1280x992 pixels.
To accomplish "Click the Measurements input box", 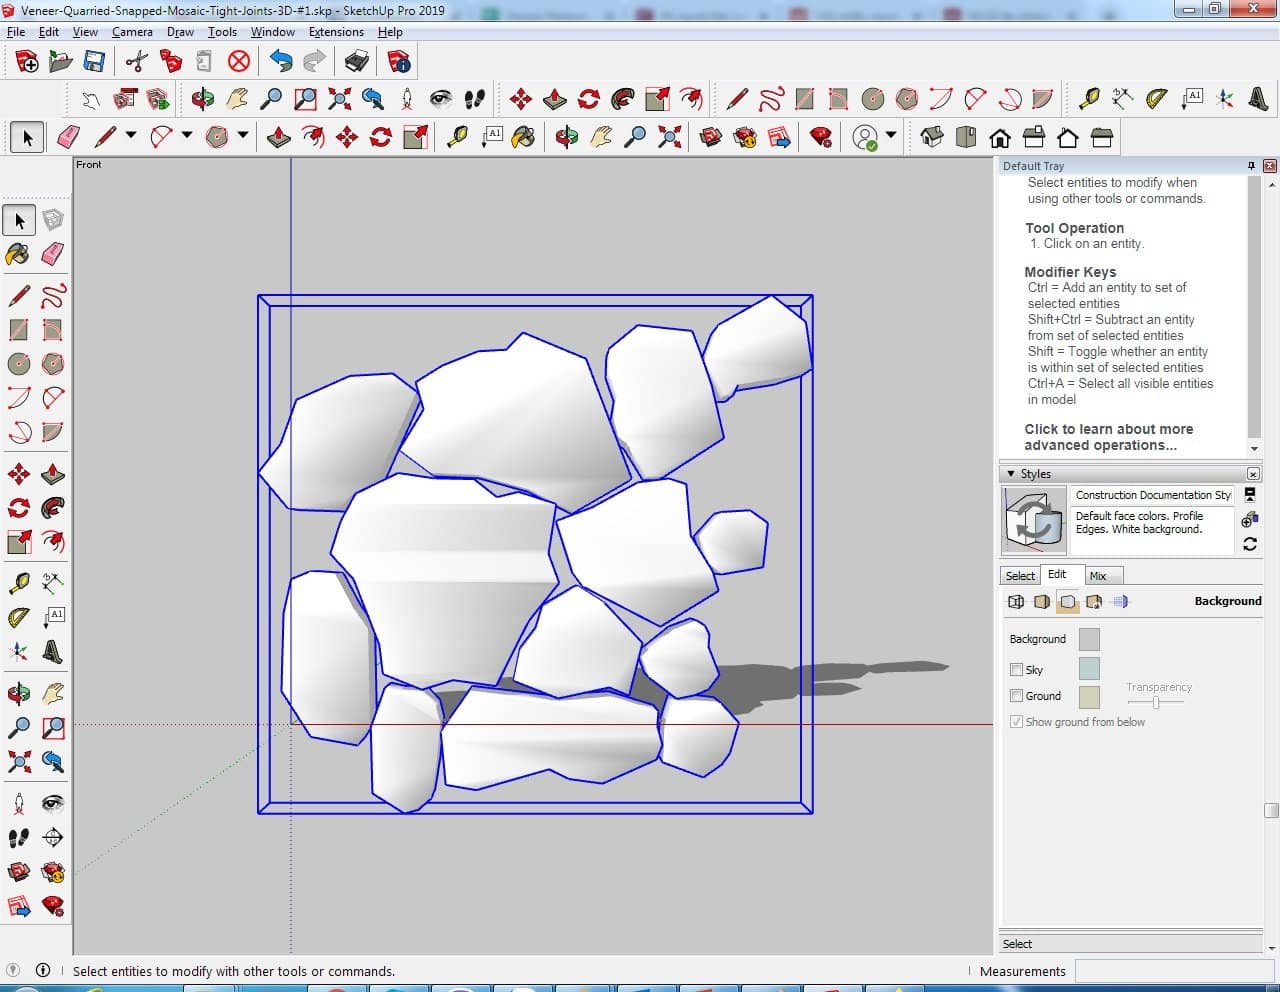I will click(1173, 971).
